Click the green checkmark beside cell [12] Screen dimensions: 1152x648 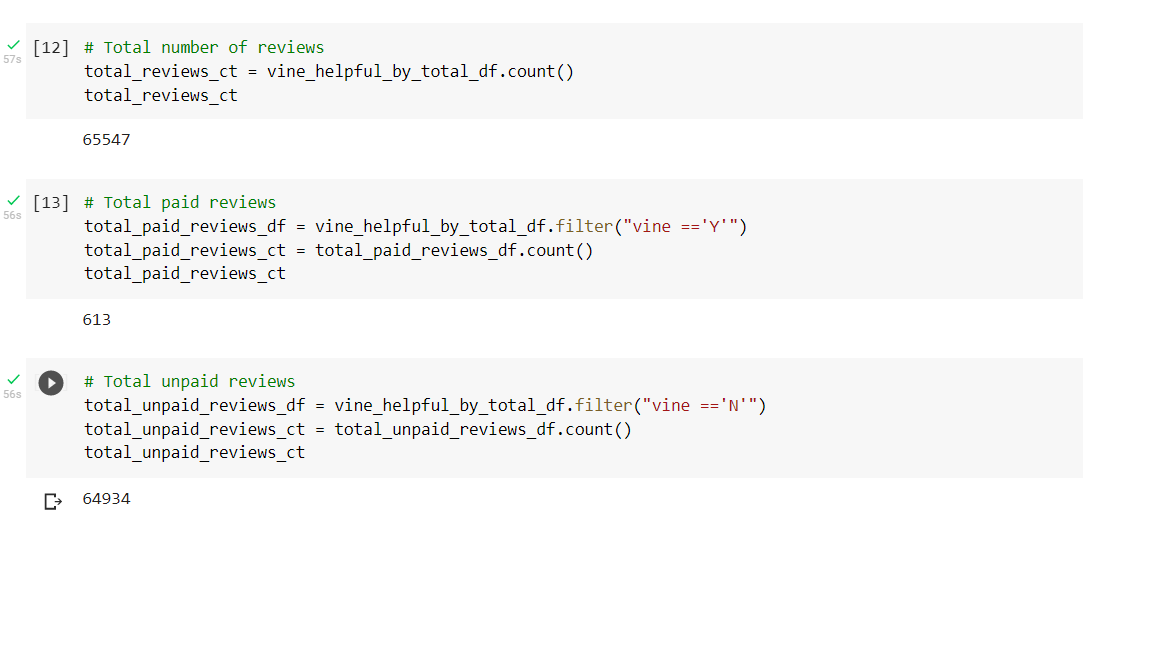click(13, 44)
